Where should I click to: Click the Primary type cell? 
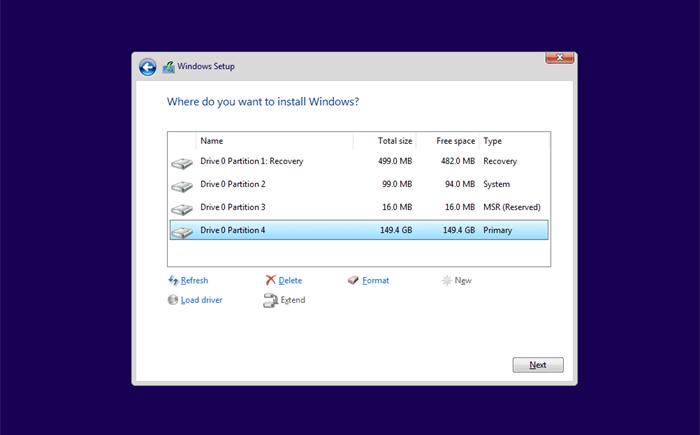point(497,230)
